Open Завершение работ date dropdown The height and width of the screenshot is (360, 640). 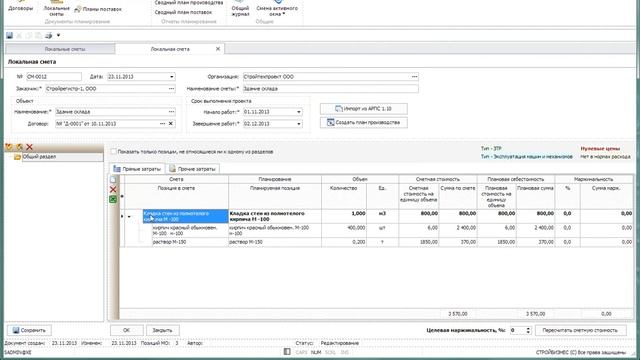click(x=299, y=124)
